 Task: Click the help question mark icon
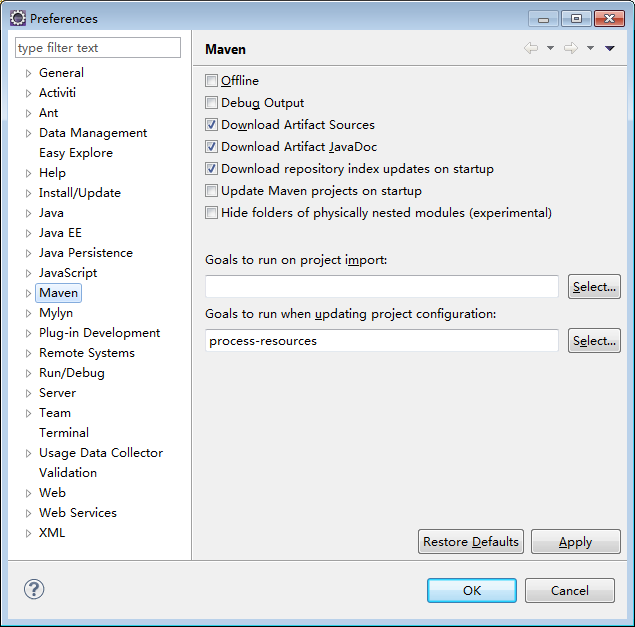(x=34, y=589)
